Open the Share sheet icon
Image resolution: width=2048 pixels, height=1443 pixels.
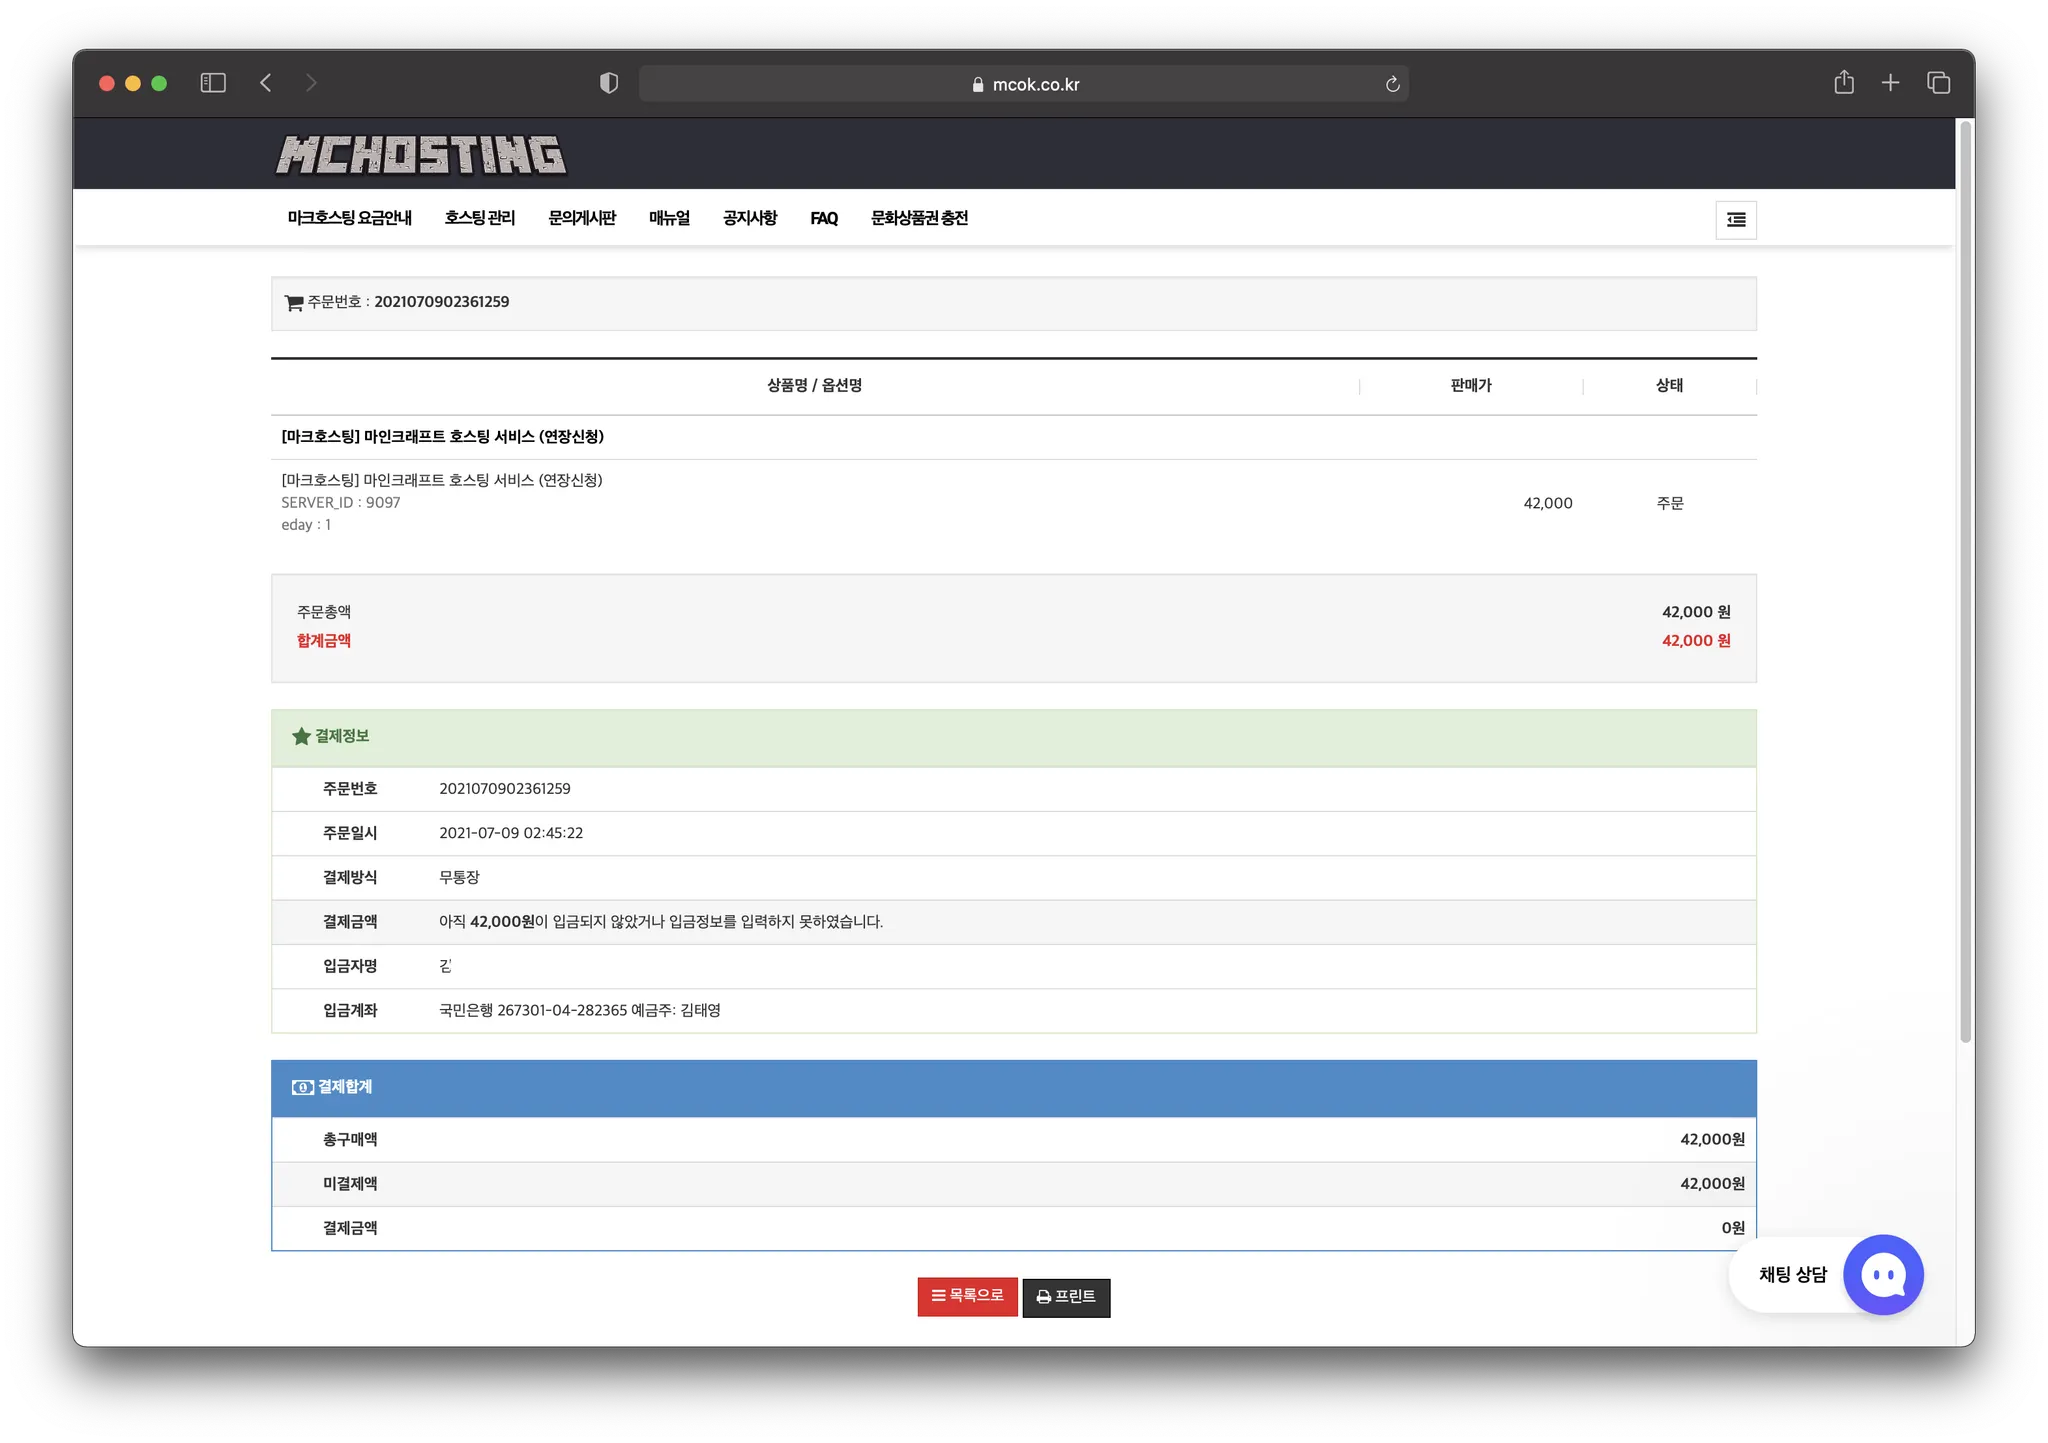(1844, 83)
